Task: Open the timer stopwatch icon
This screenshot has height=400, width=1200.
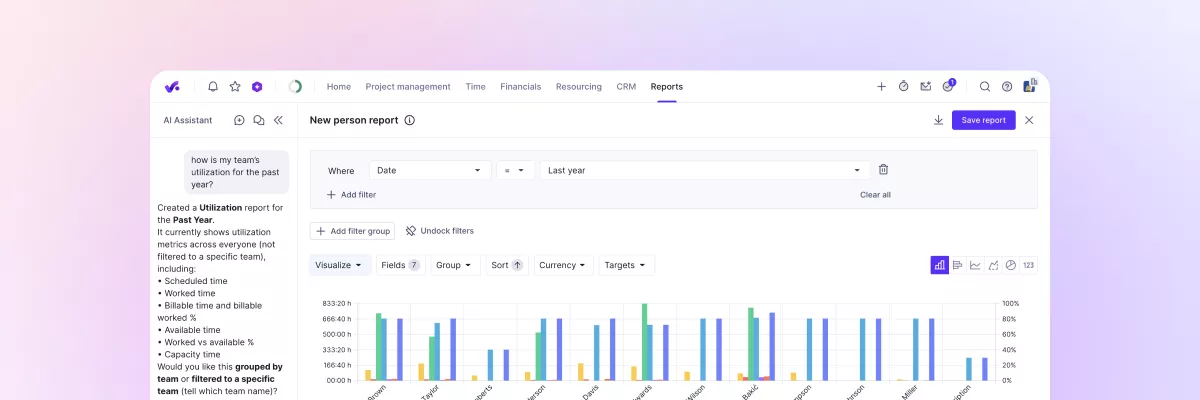Action: (903, 87)
